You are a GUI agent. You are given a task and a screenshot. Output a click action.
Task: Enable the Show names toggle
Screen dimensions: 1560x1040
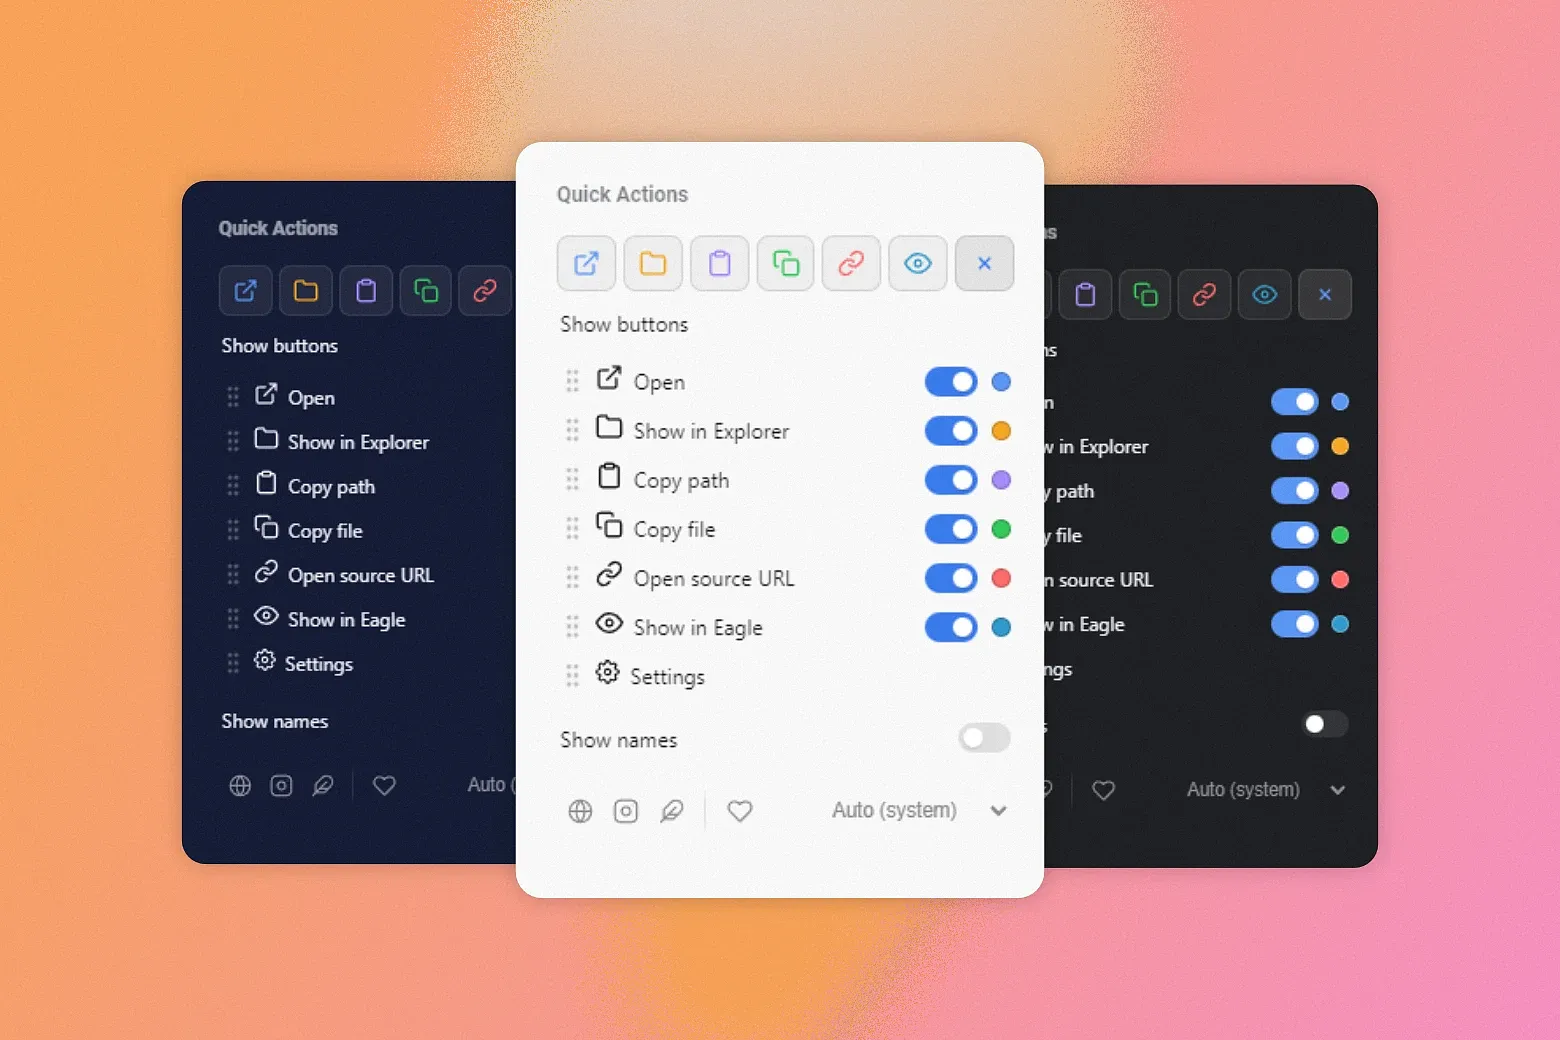click(x=983, y=738)
